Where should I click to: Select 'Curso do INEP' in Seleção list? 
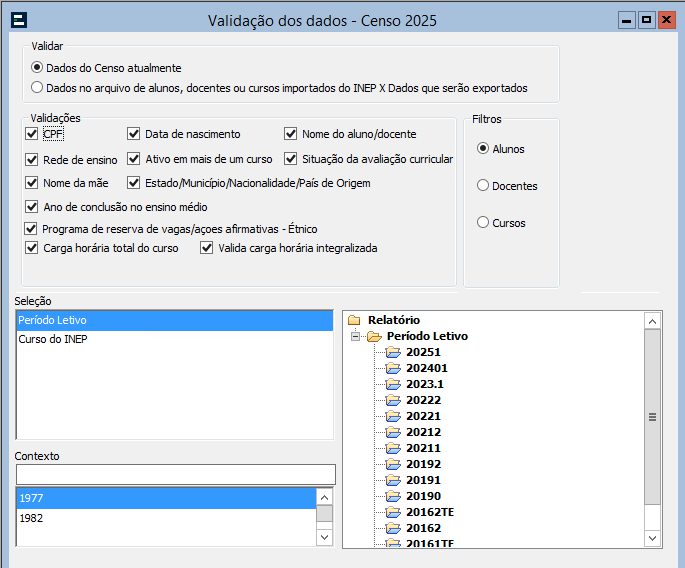[x=174, y=339]
